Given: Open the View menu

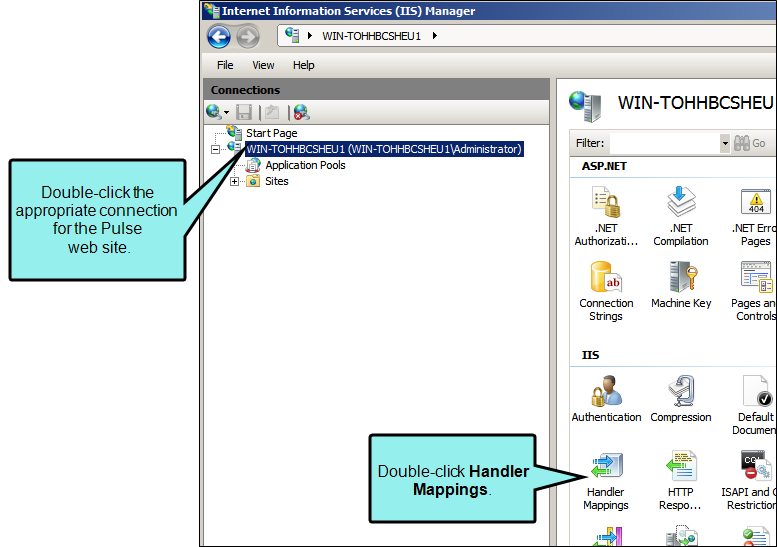Looking at the screenshot, I should (263, 65).
